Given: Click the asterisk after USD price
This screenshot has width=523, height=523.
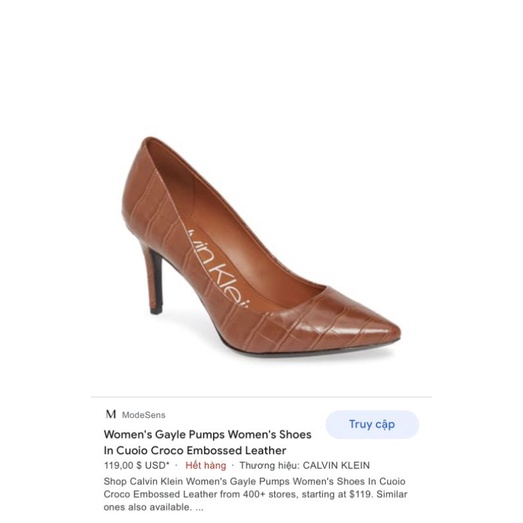Looking at the screenshot, I should (168, 463).
